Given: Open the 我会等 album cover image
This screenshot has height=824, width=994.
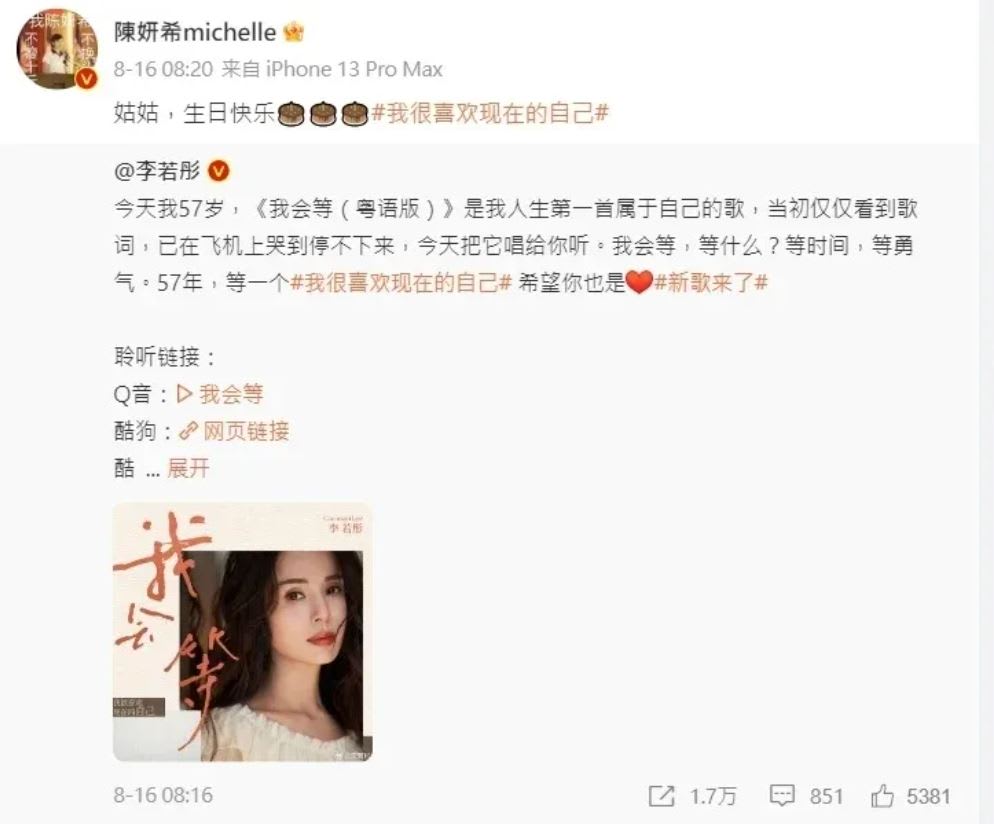Looking at the screenshot, I should [243, 632].
